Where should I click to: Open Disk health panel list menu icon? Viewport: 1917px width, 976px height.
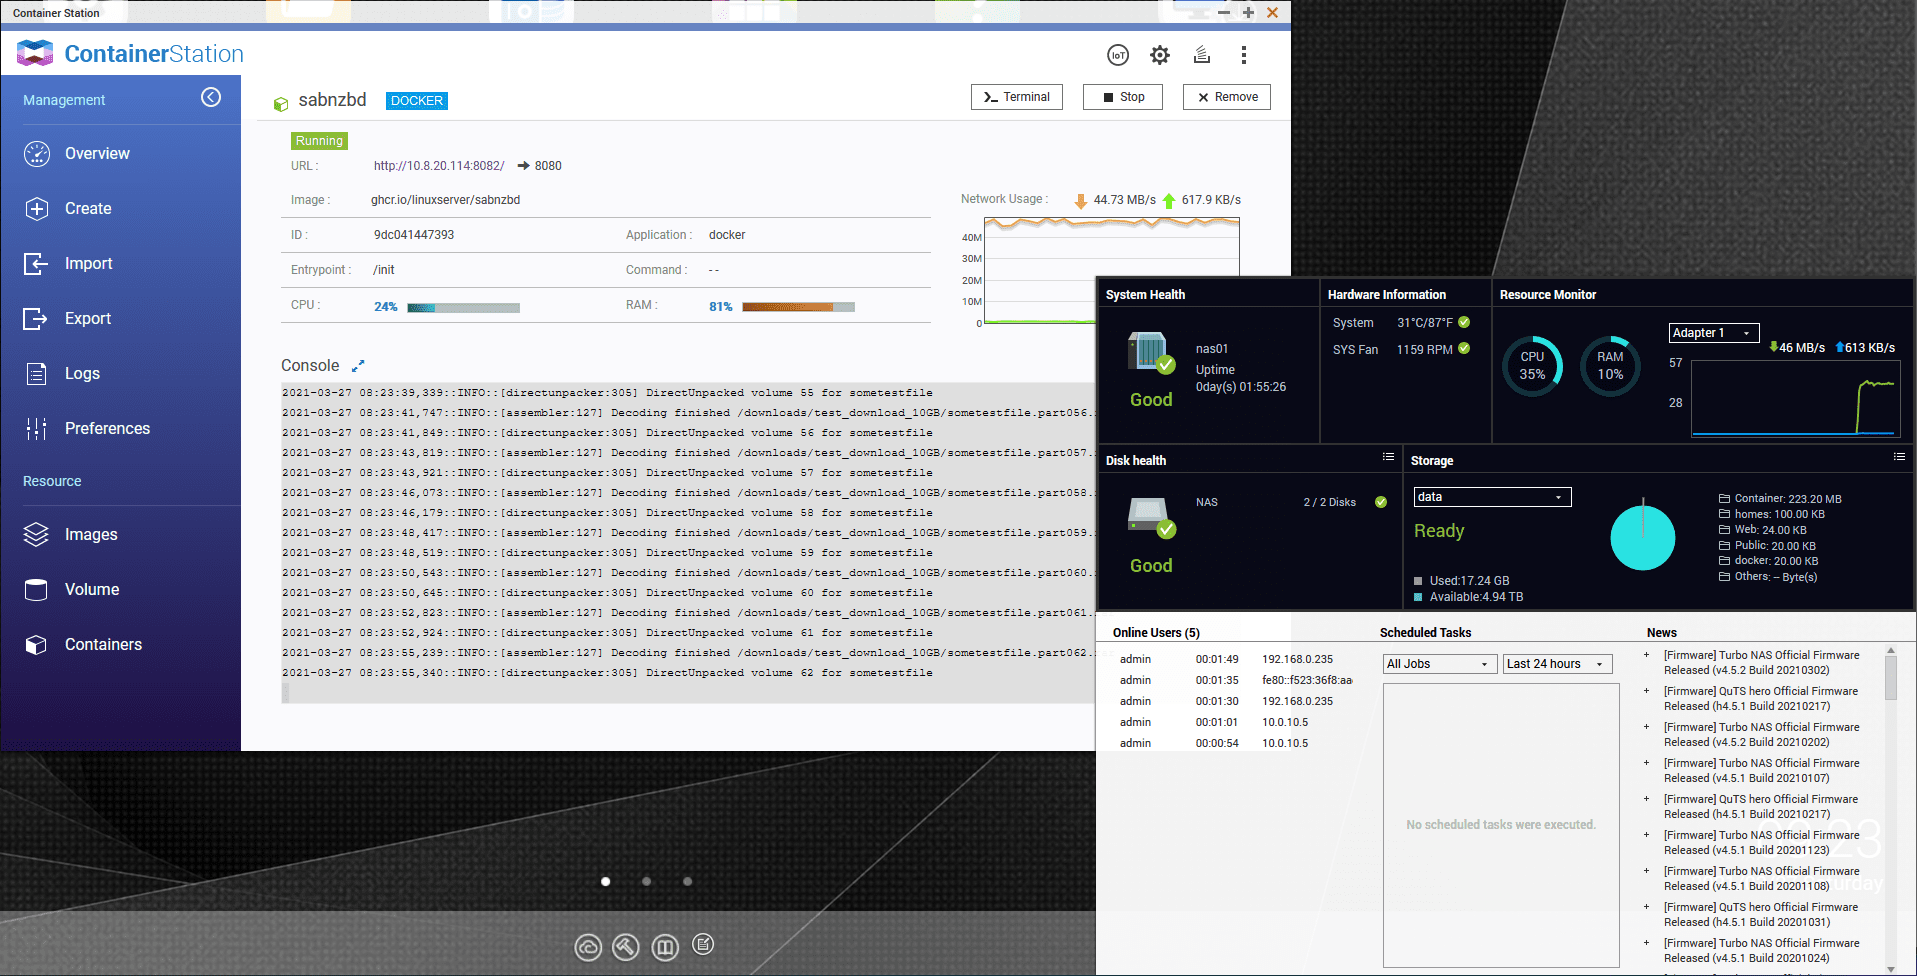pos(1388,457)
